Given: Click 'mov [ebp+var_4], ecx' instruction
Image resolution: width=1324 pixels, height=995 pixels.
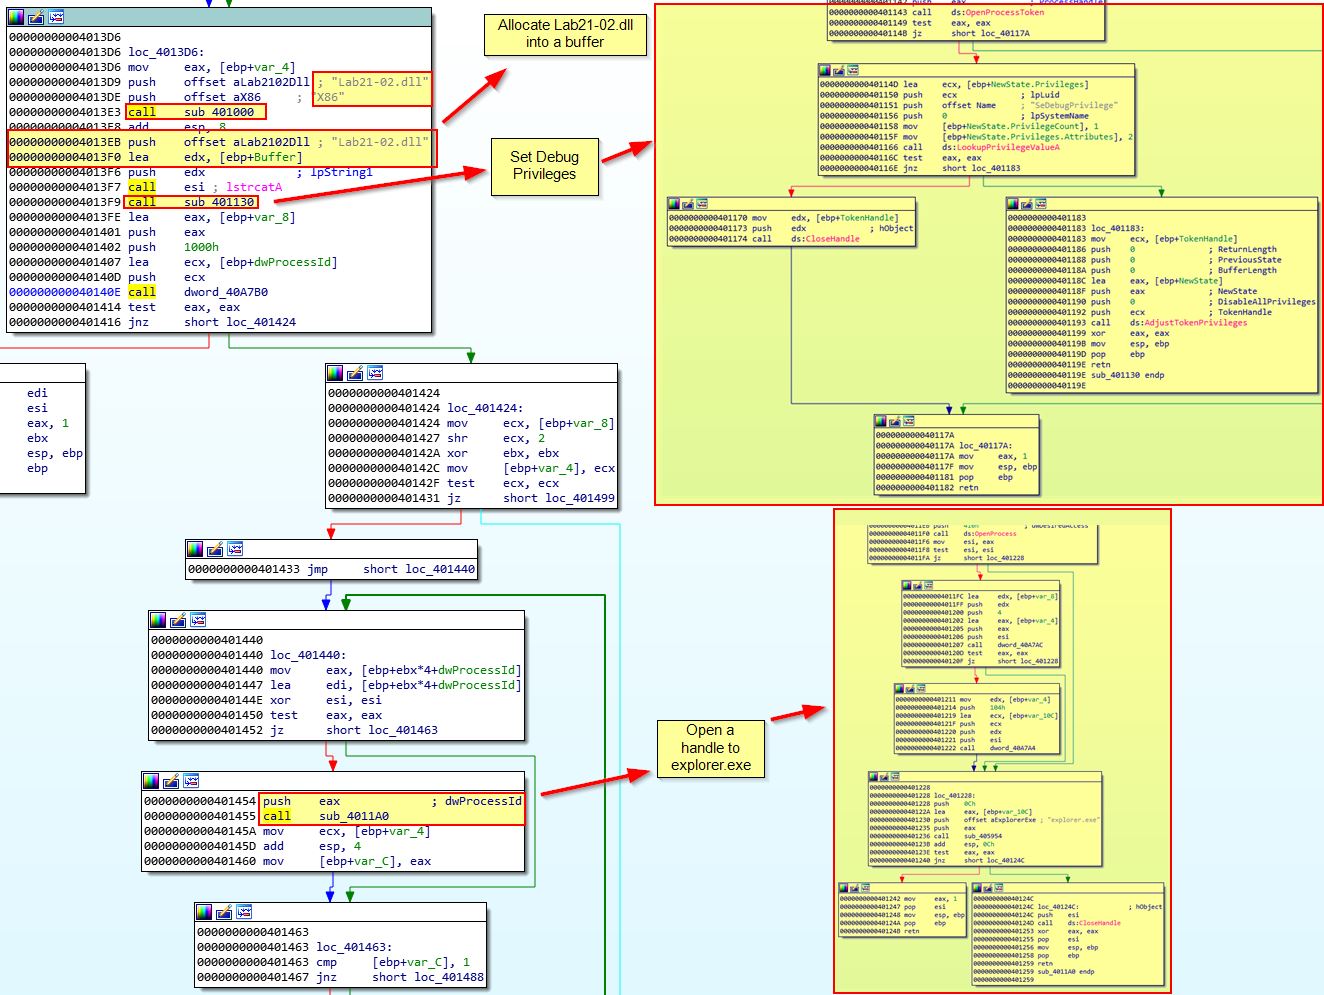Looking at the screenshot, I should coord(531,468).
